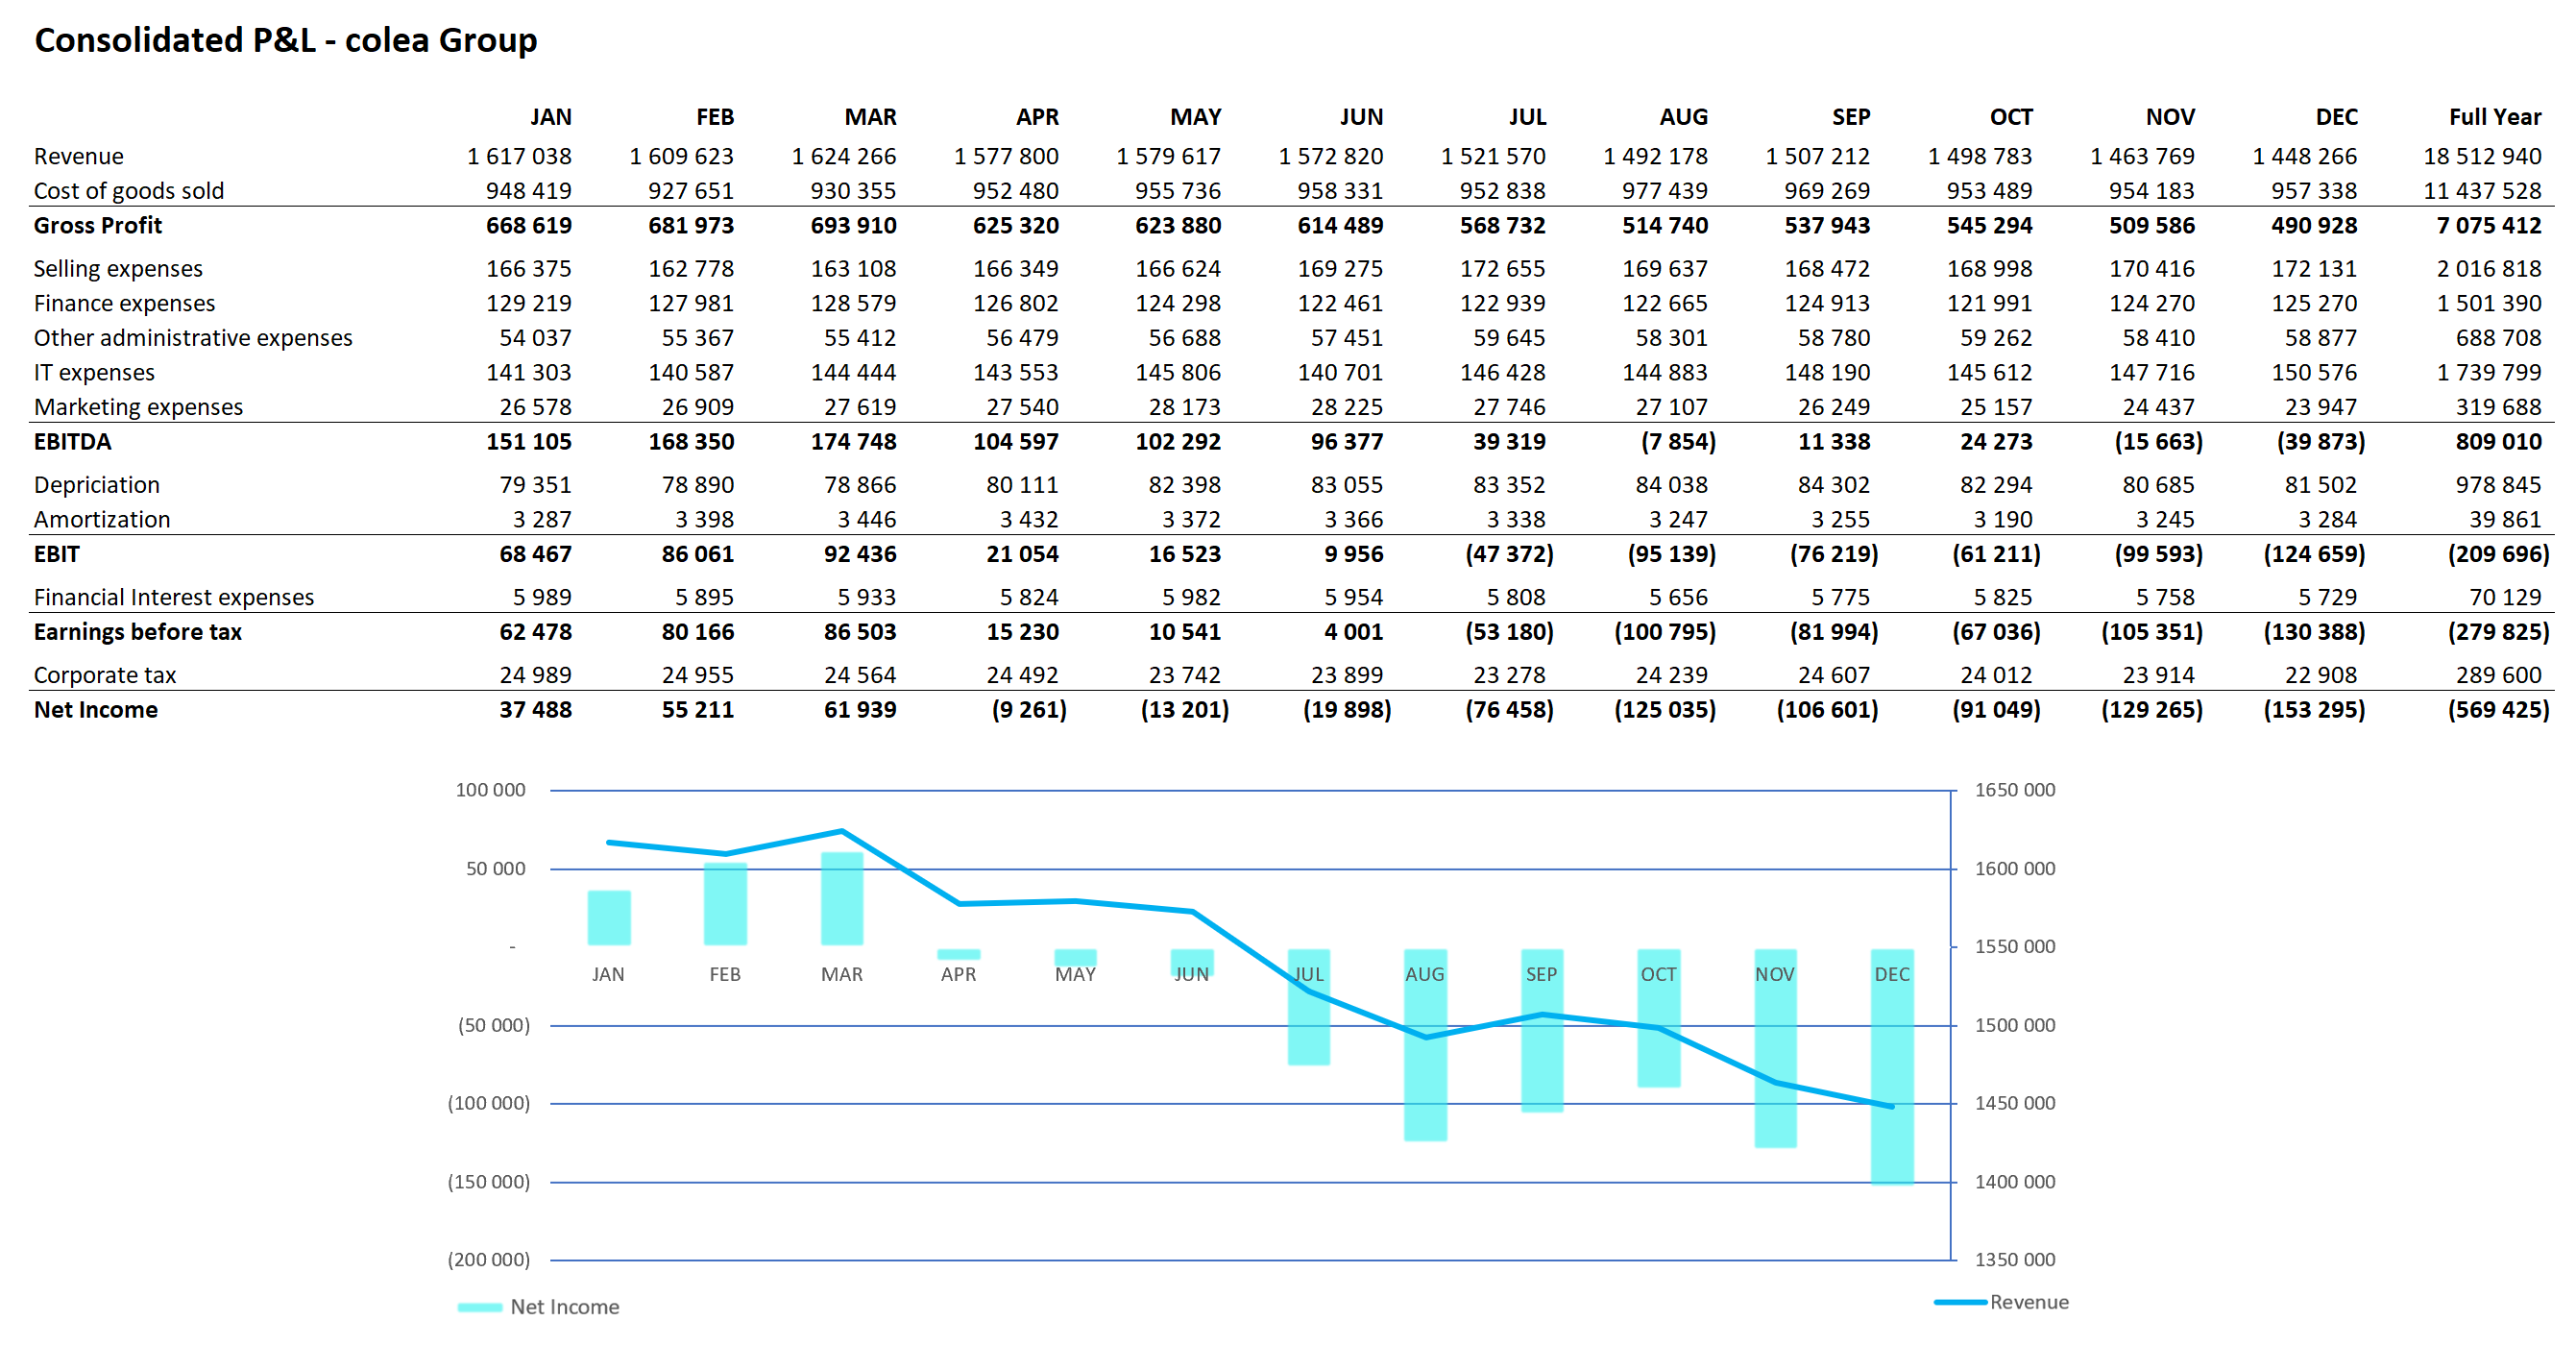The height and width of the screenshot is (1346, 2576).
Task: Select the Revenue row label
Action: tap(78, 156)
